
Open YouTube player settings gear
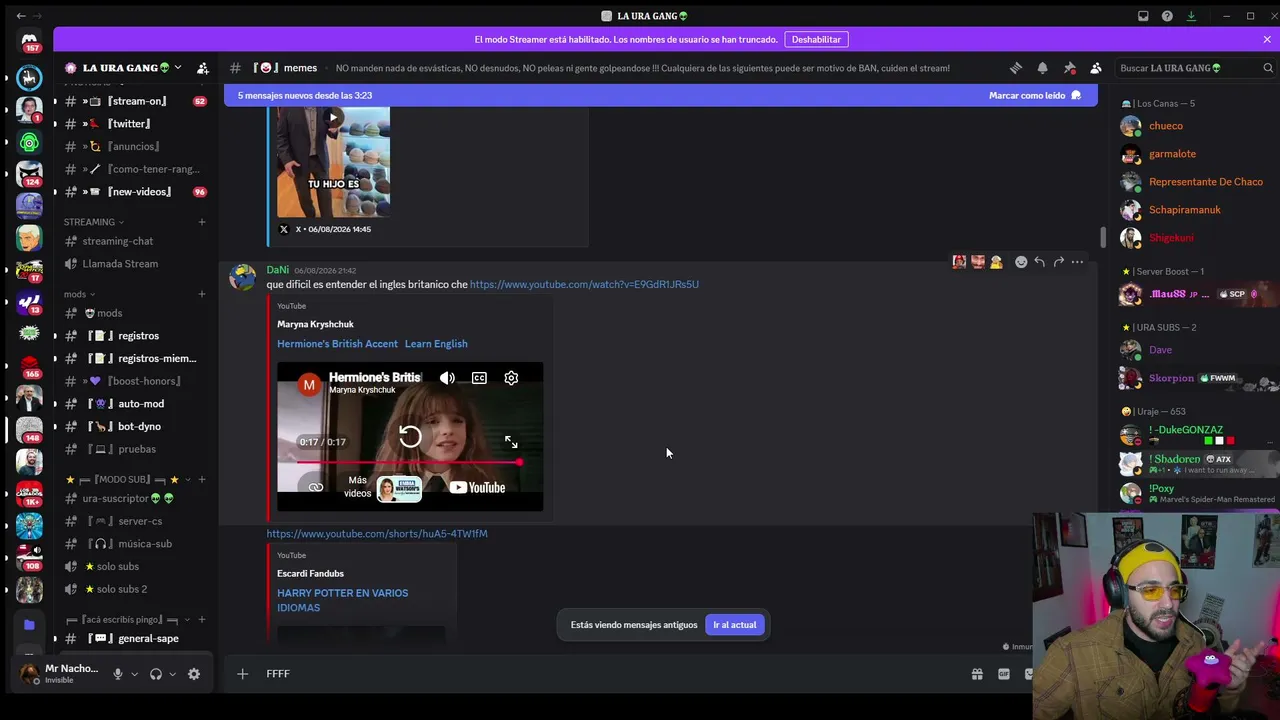(x=511, y=378)
